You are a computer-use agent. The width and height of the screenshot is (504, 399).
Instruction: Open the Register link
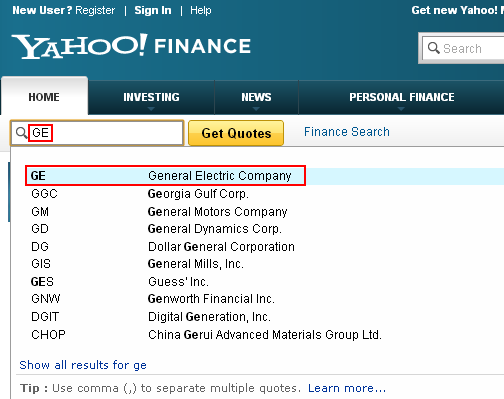[x=95, y=10]
